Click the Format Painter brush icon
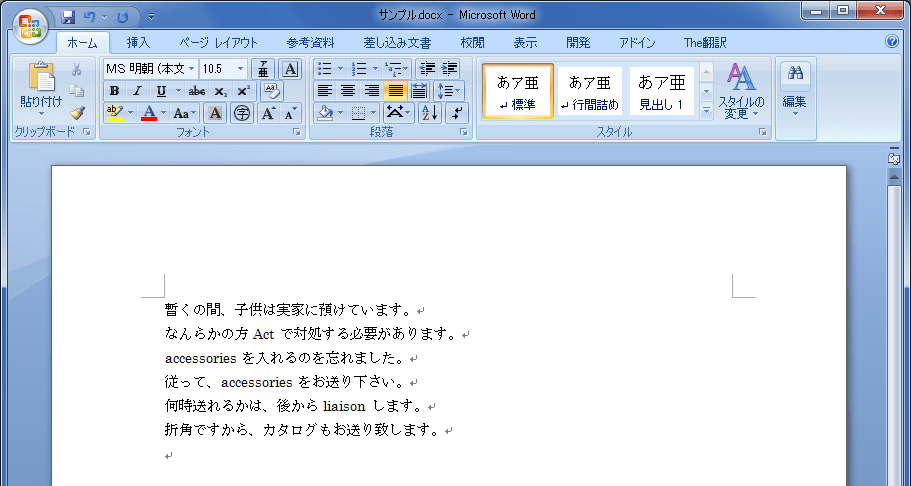 pos(77,113)
